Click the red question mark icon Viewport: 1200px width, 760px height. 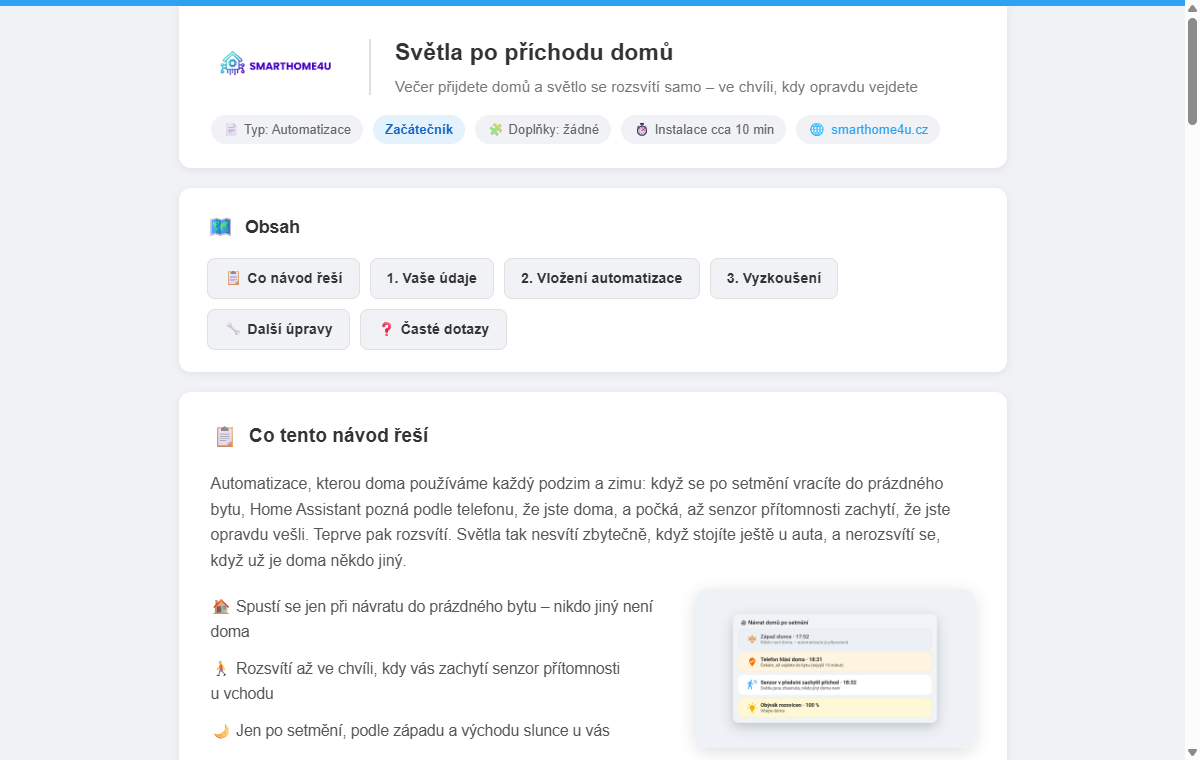(386, 329)
